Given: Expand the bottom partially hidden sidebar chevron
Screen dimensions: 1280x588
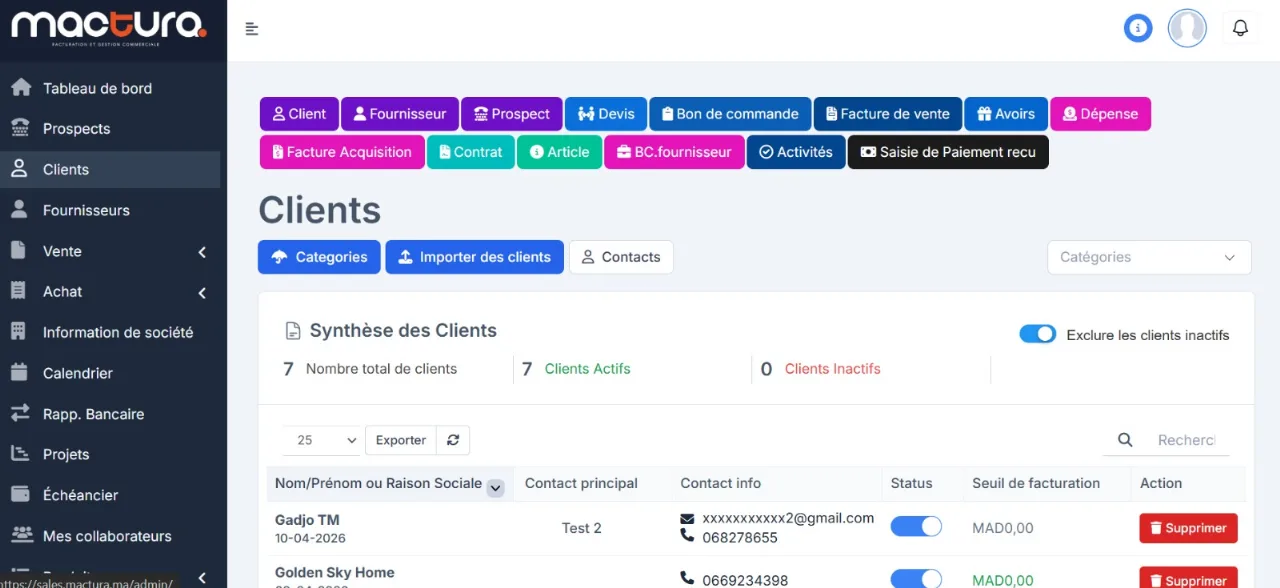Looking at the screenshot, I should tap(202, 578).
